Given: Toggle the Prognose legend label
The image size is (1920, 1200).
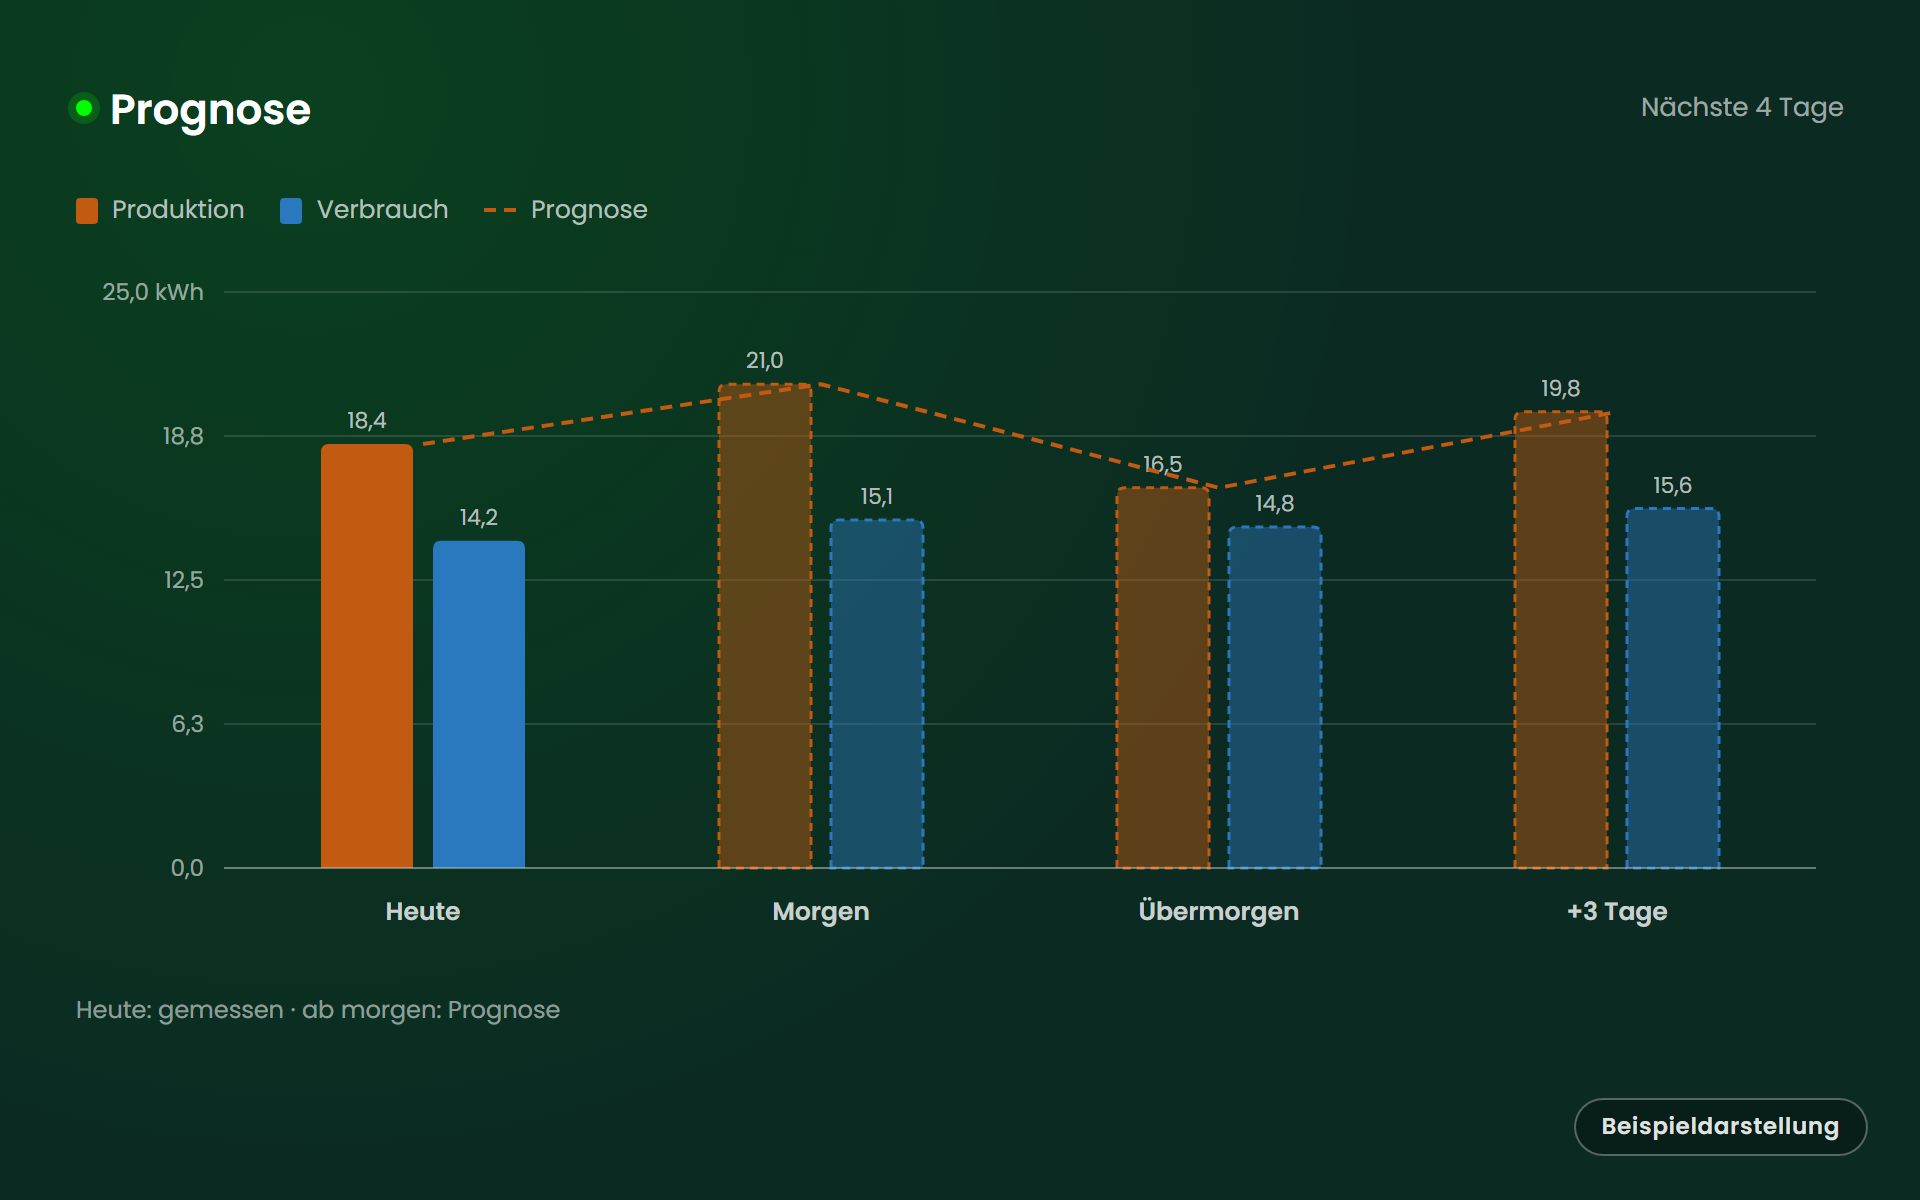Looking at the screenshot, I should click(x=589, y=210).
